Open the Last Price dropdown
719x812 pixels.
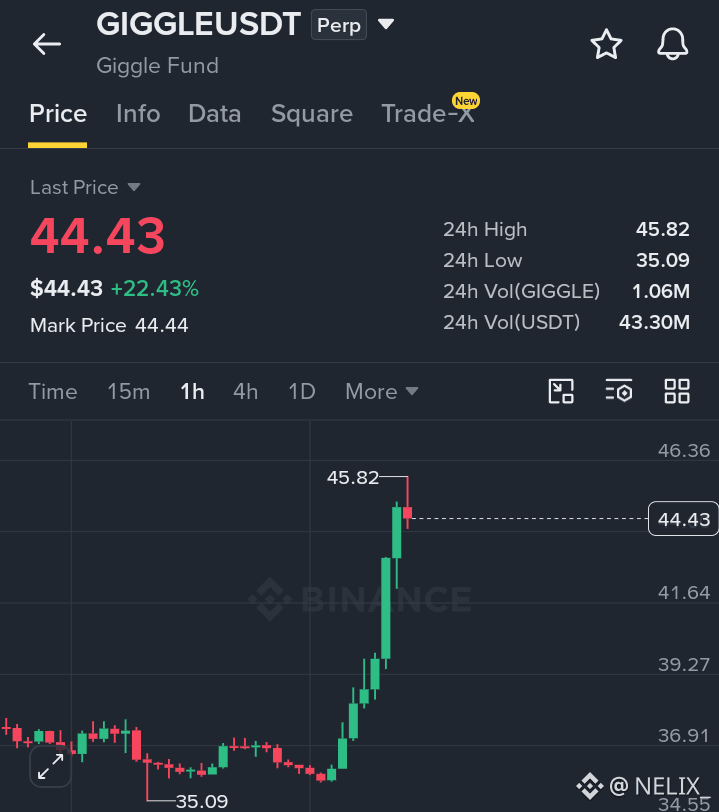click(x=85, y=187)
